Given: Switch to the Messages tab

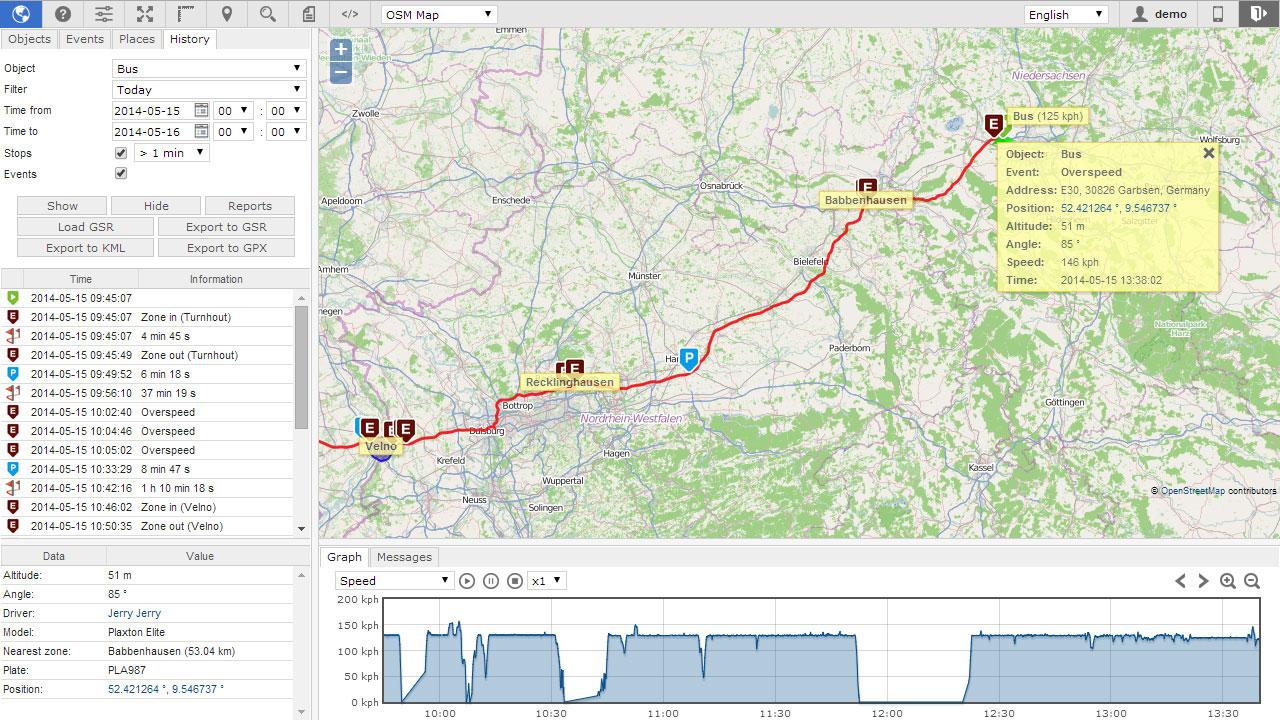Looking at the screenshot, I should (x=404, y=557).
